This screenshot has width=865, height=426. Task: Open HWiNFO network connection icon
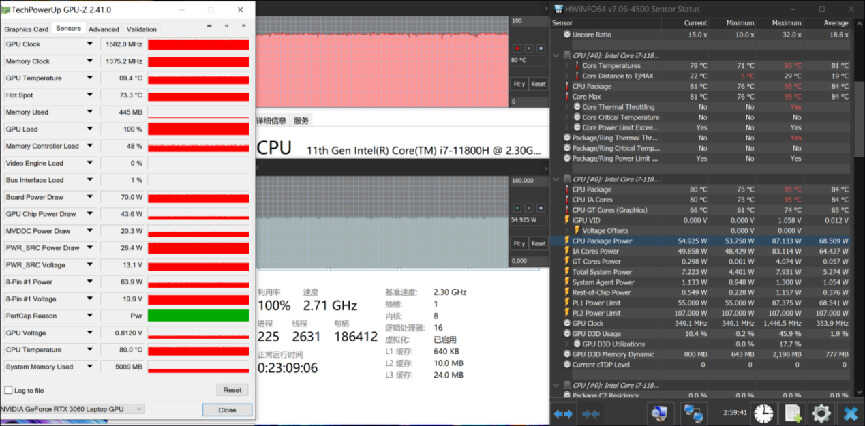[691, 413]
